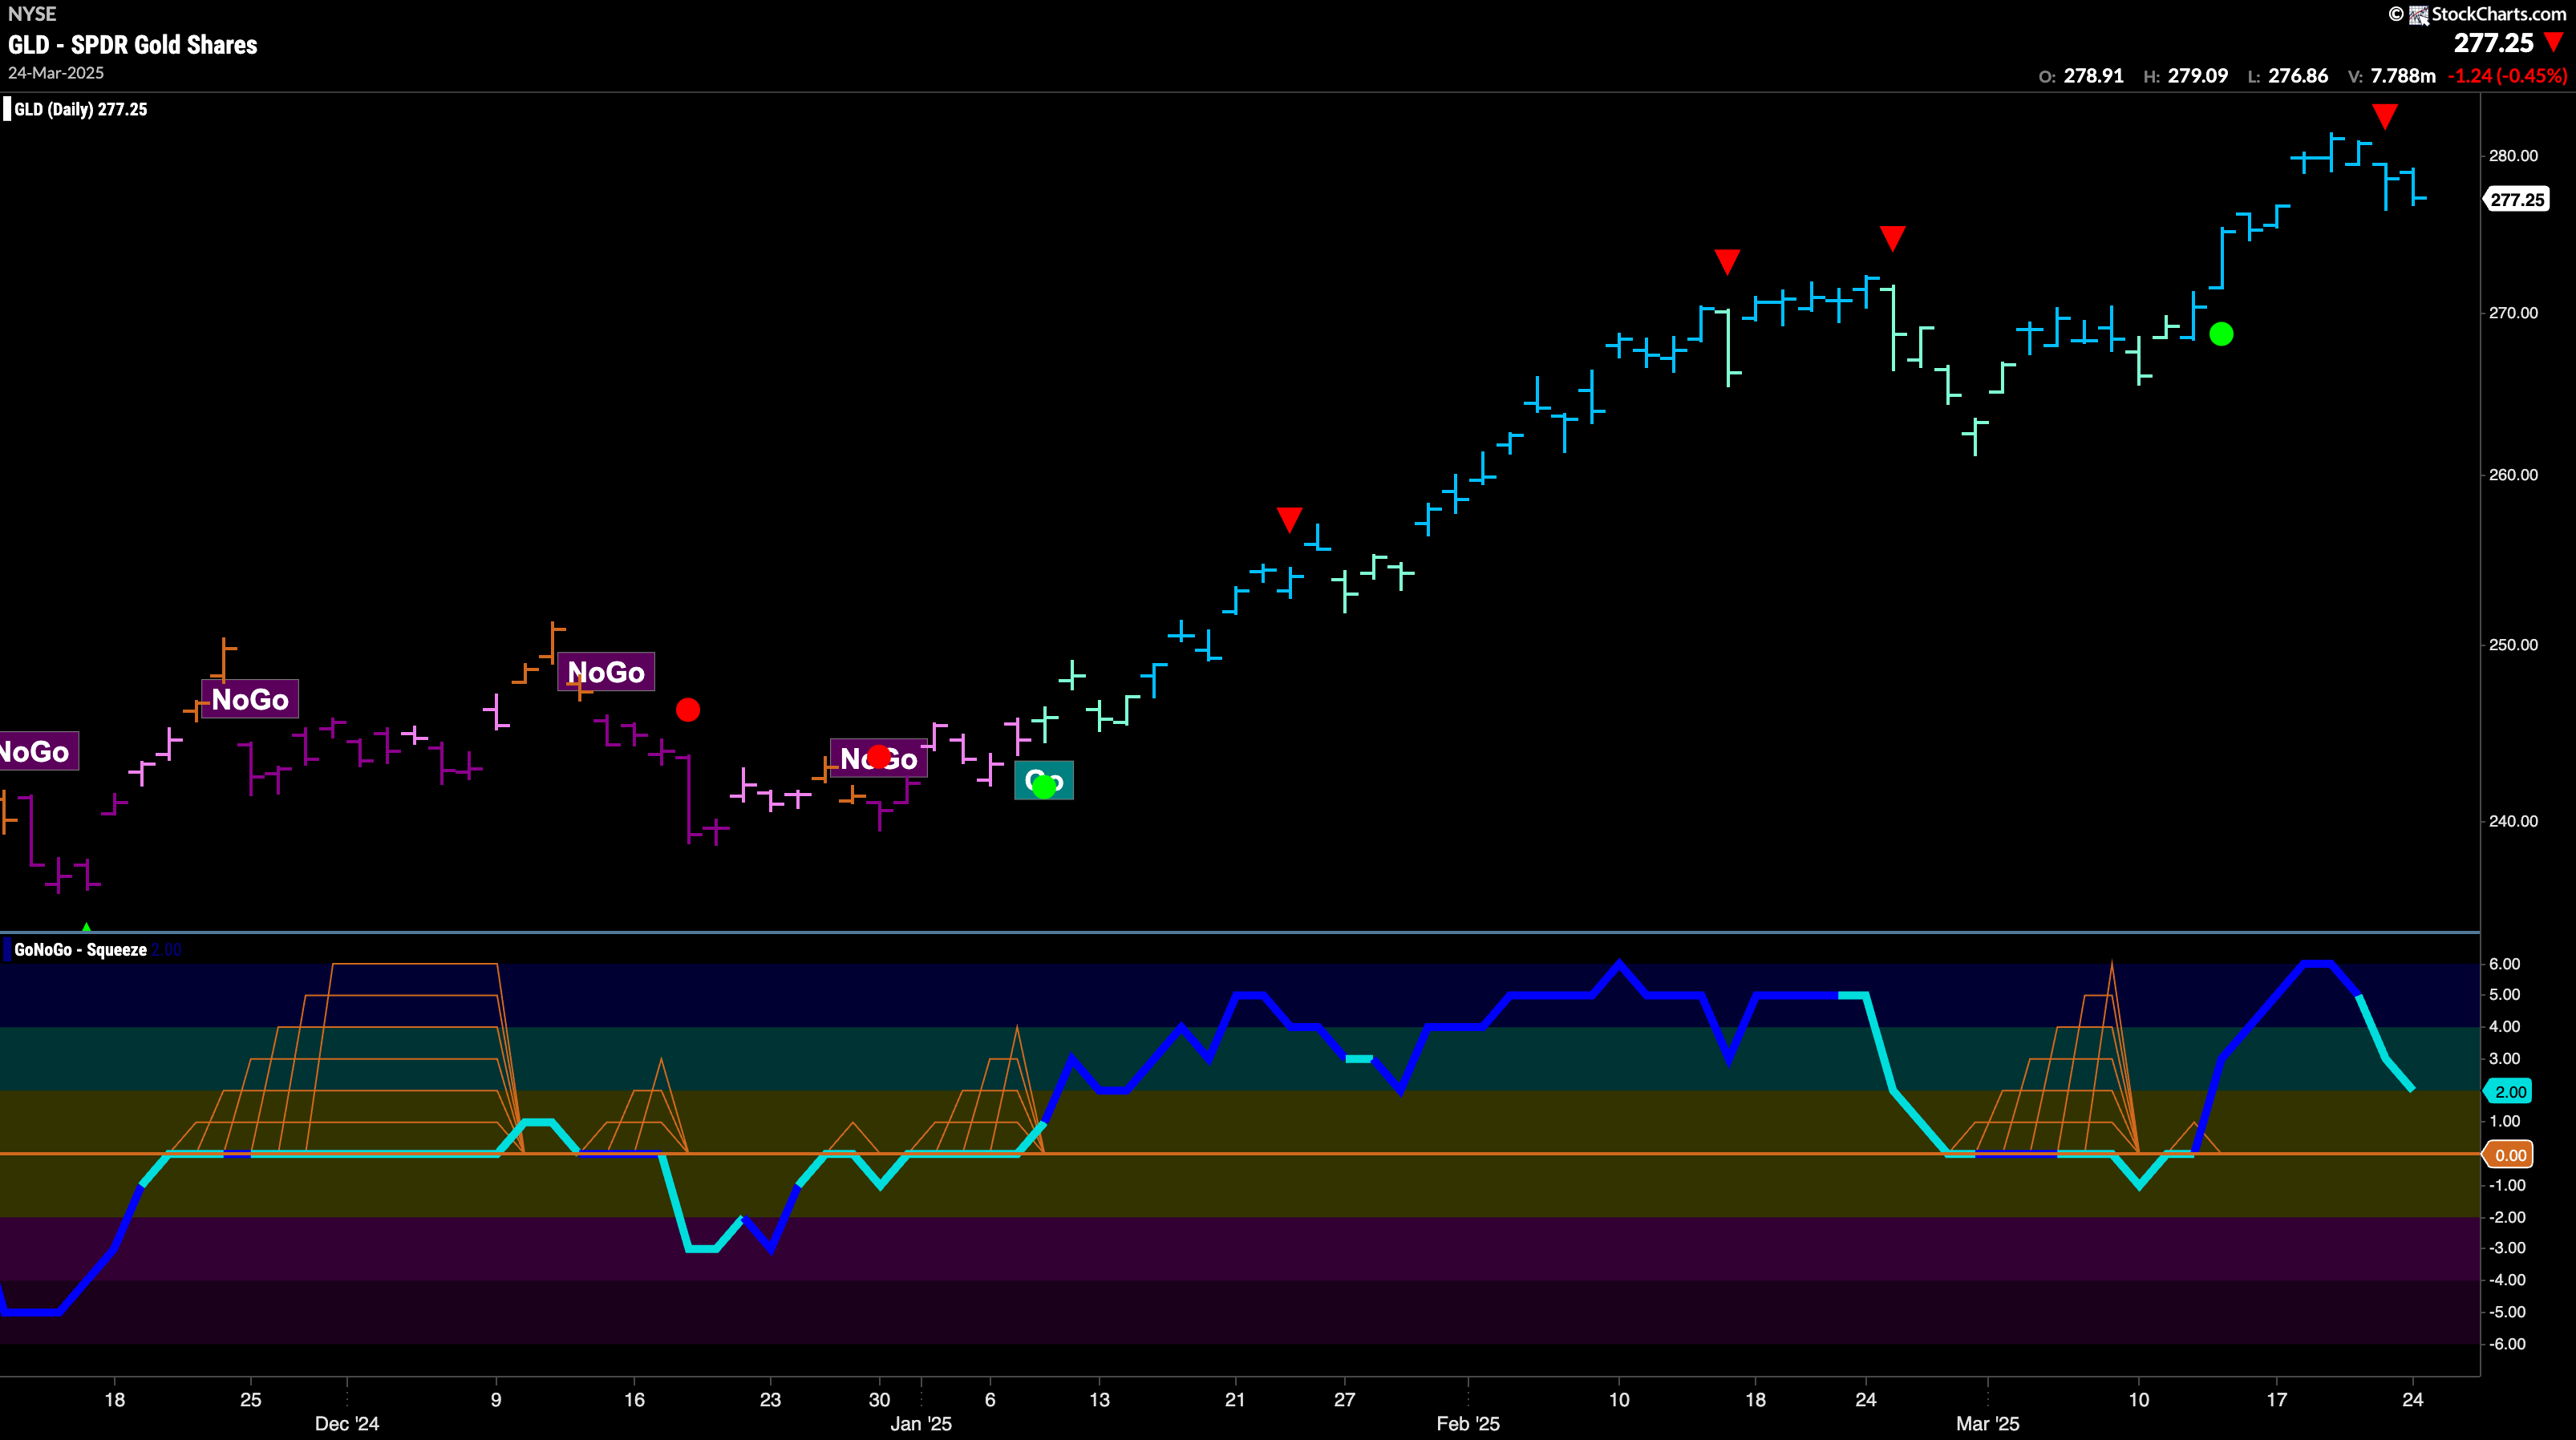Click the Dec '24 date axis label
The width and height of the screenshot is (2576, 1440).
click(x=347, y=1423)
